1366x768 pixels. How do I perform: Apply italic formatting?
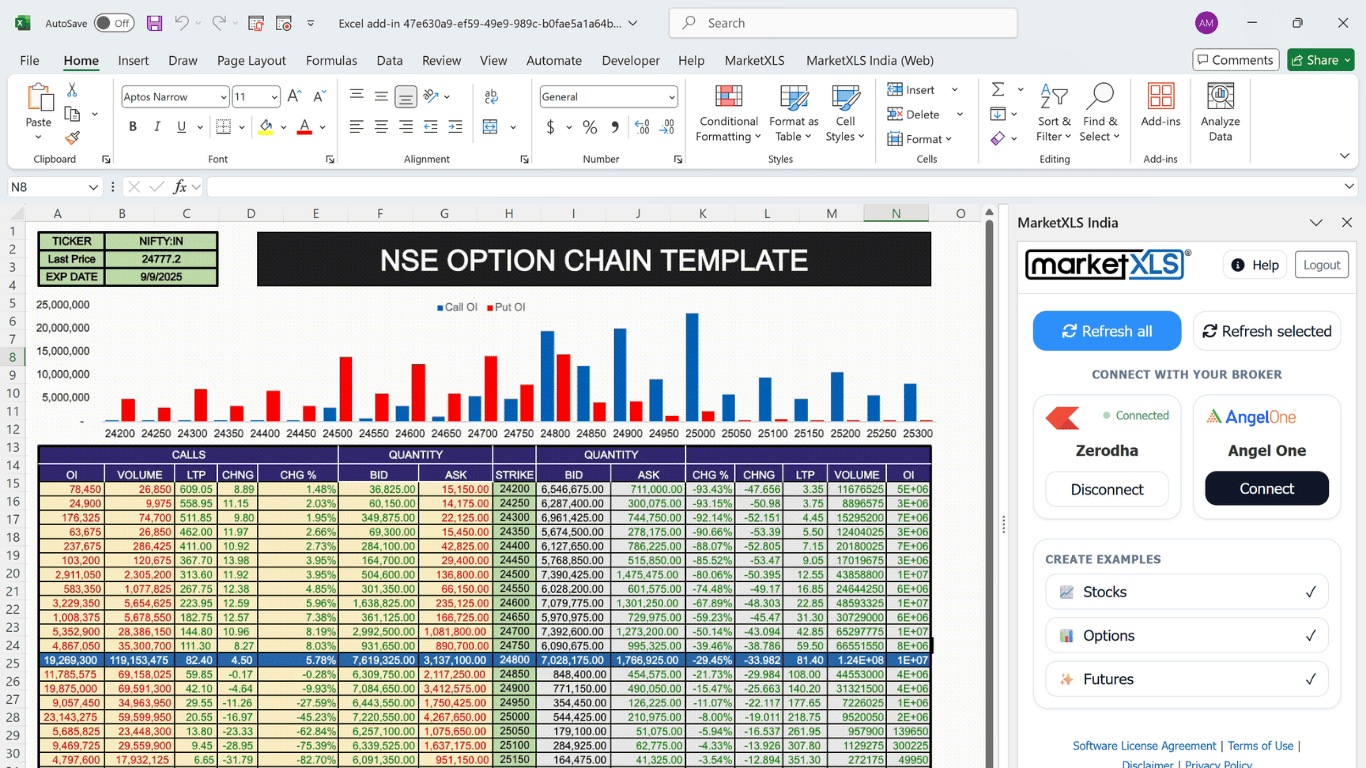point(157,127)
